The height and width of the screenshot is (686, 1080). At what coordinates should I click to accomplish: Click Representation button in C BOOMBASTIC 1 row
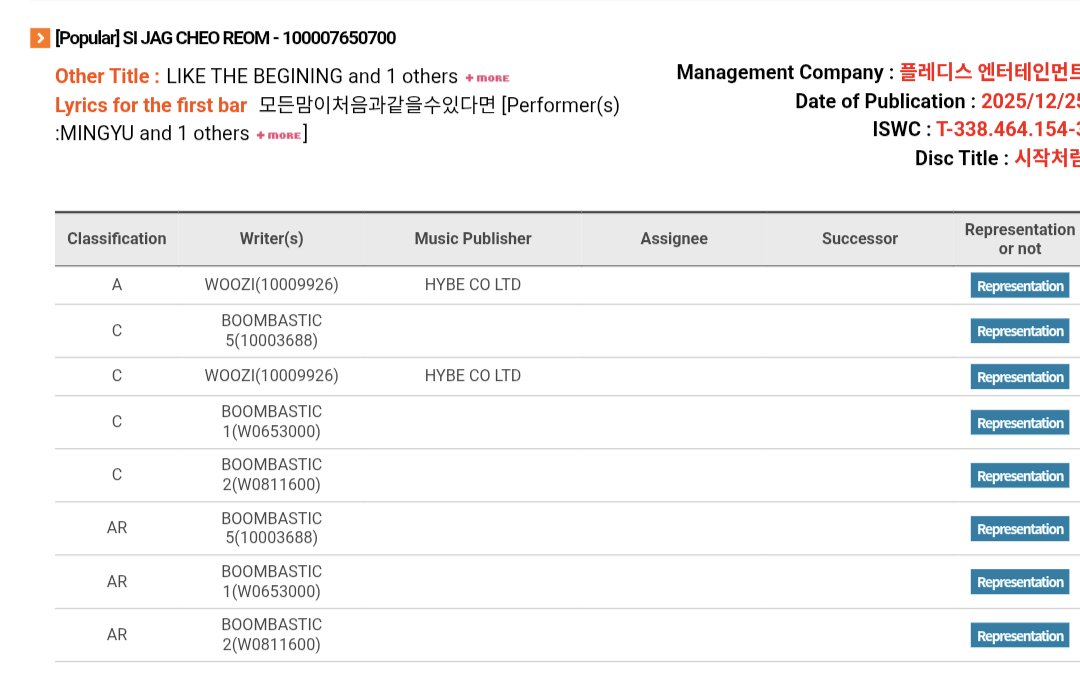click(1019, 422)
